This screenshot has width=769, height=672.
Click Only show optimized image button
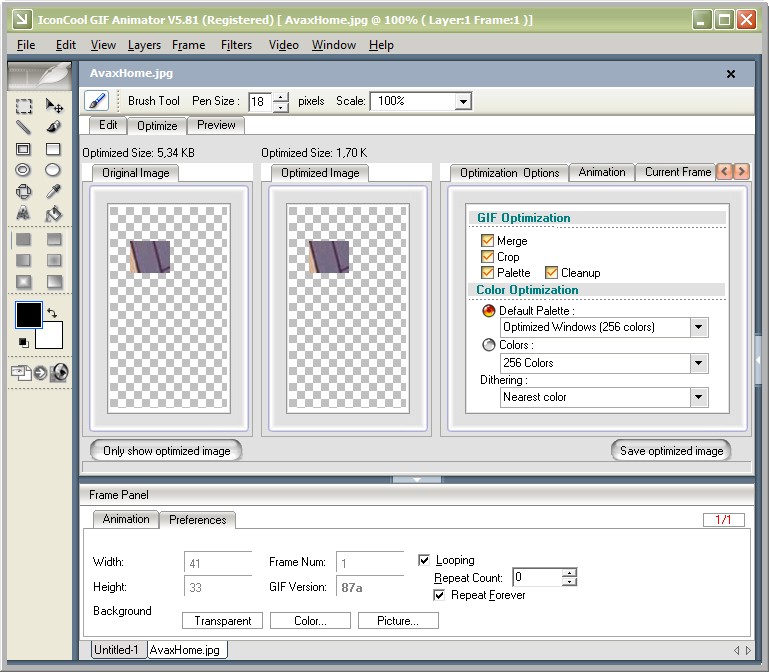coord(166,451)
